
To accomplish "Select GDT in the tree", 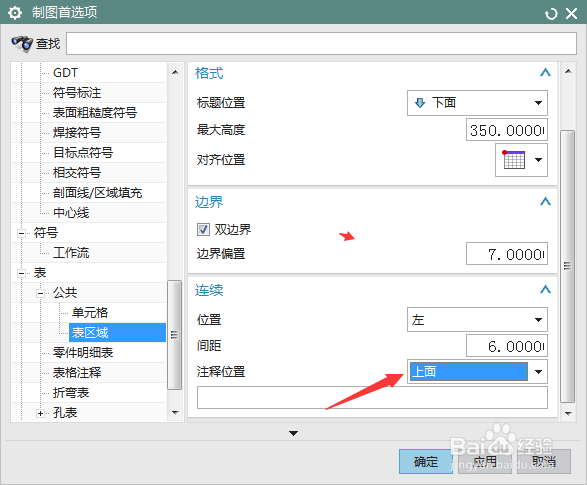I will click(x=66, y=73).
